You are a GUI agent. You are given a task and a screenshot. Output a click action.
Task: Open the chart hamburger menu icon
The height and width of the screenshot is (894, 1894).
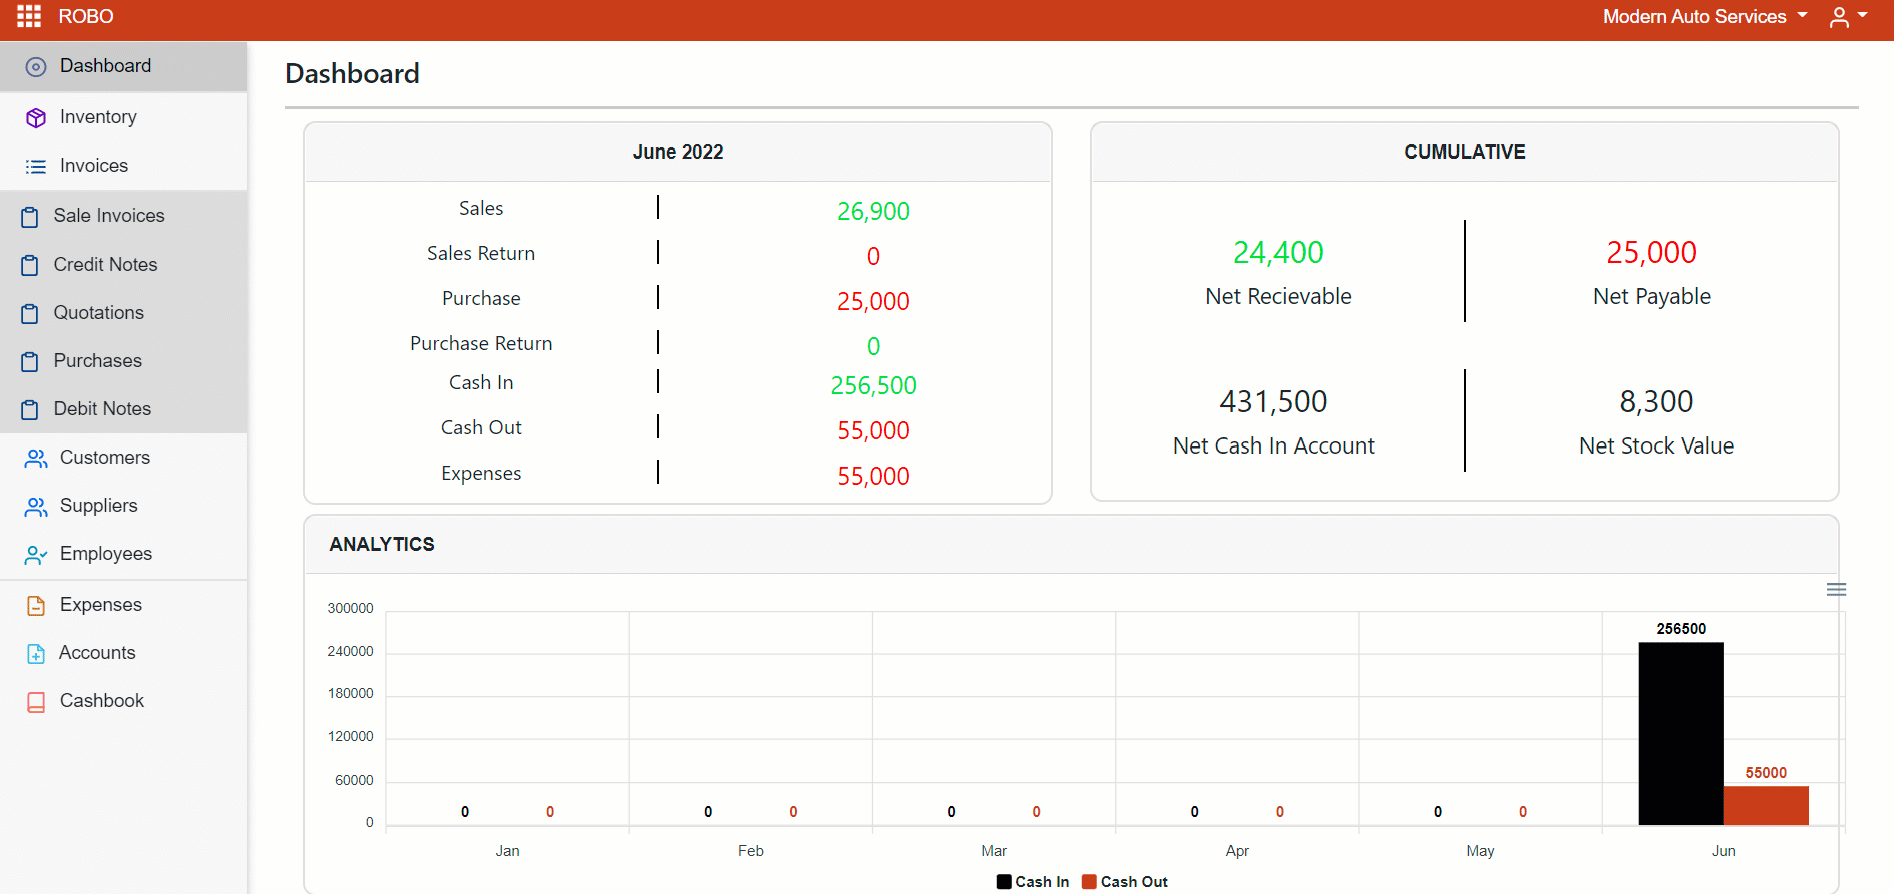(x=1836, y=590)
